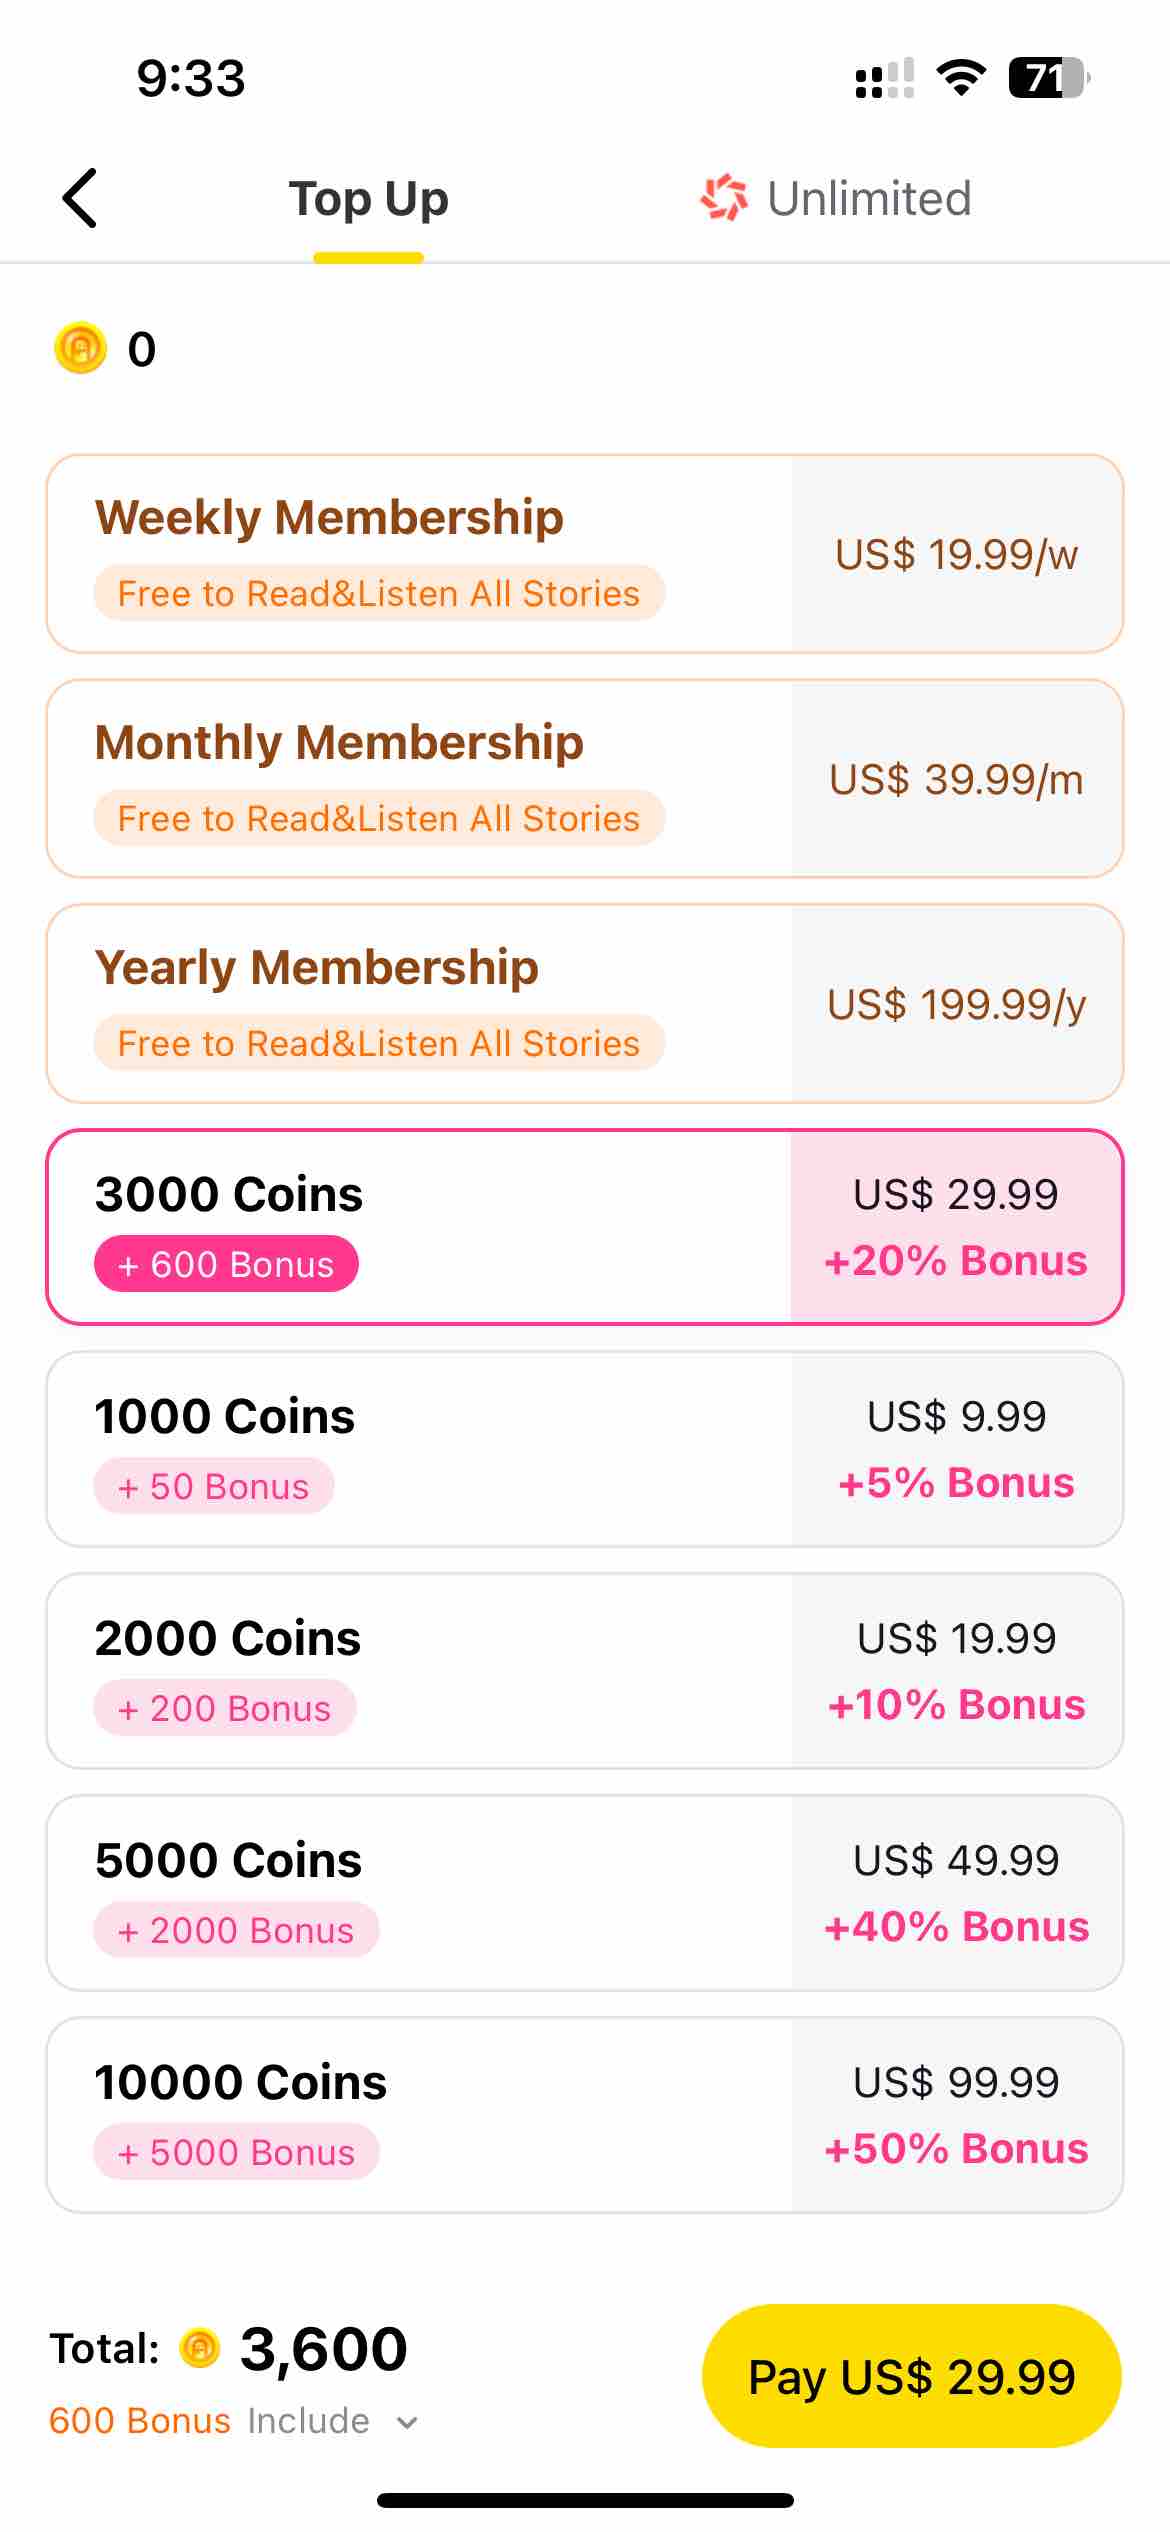1170x2532 pixels.
Task: Tap the gold coin beside Total
Action: pyautogui.click(x=199, y=2348)
